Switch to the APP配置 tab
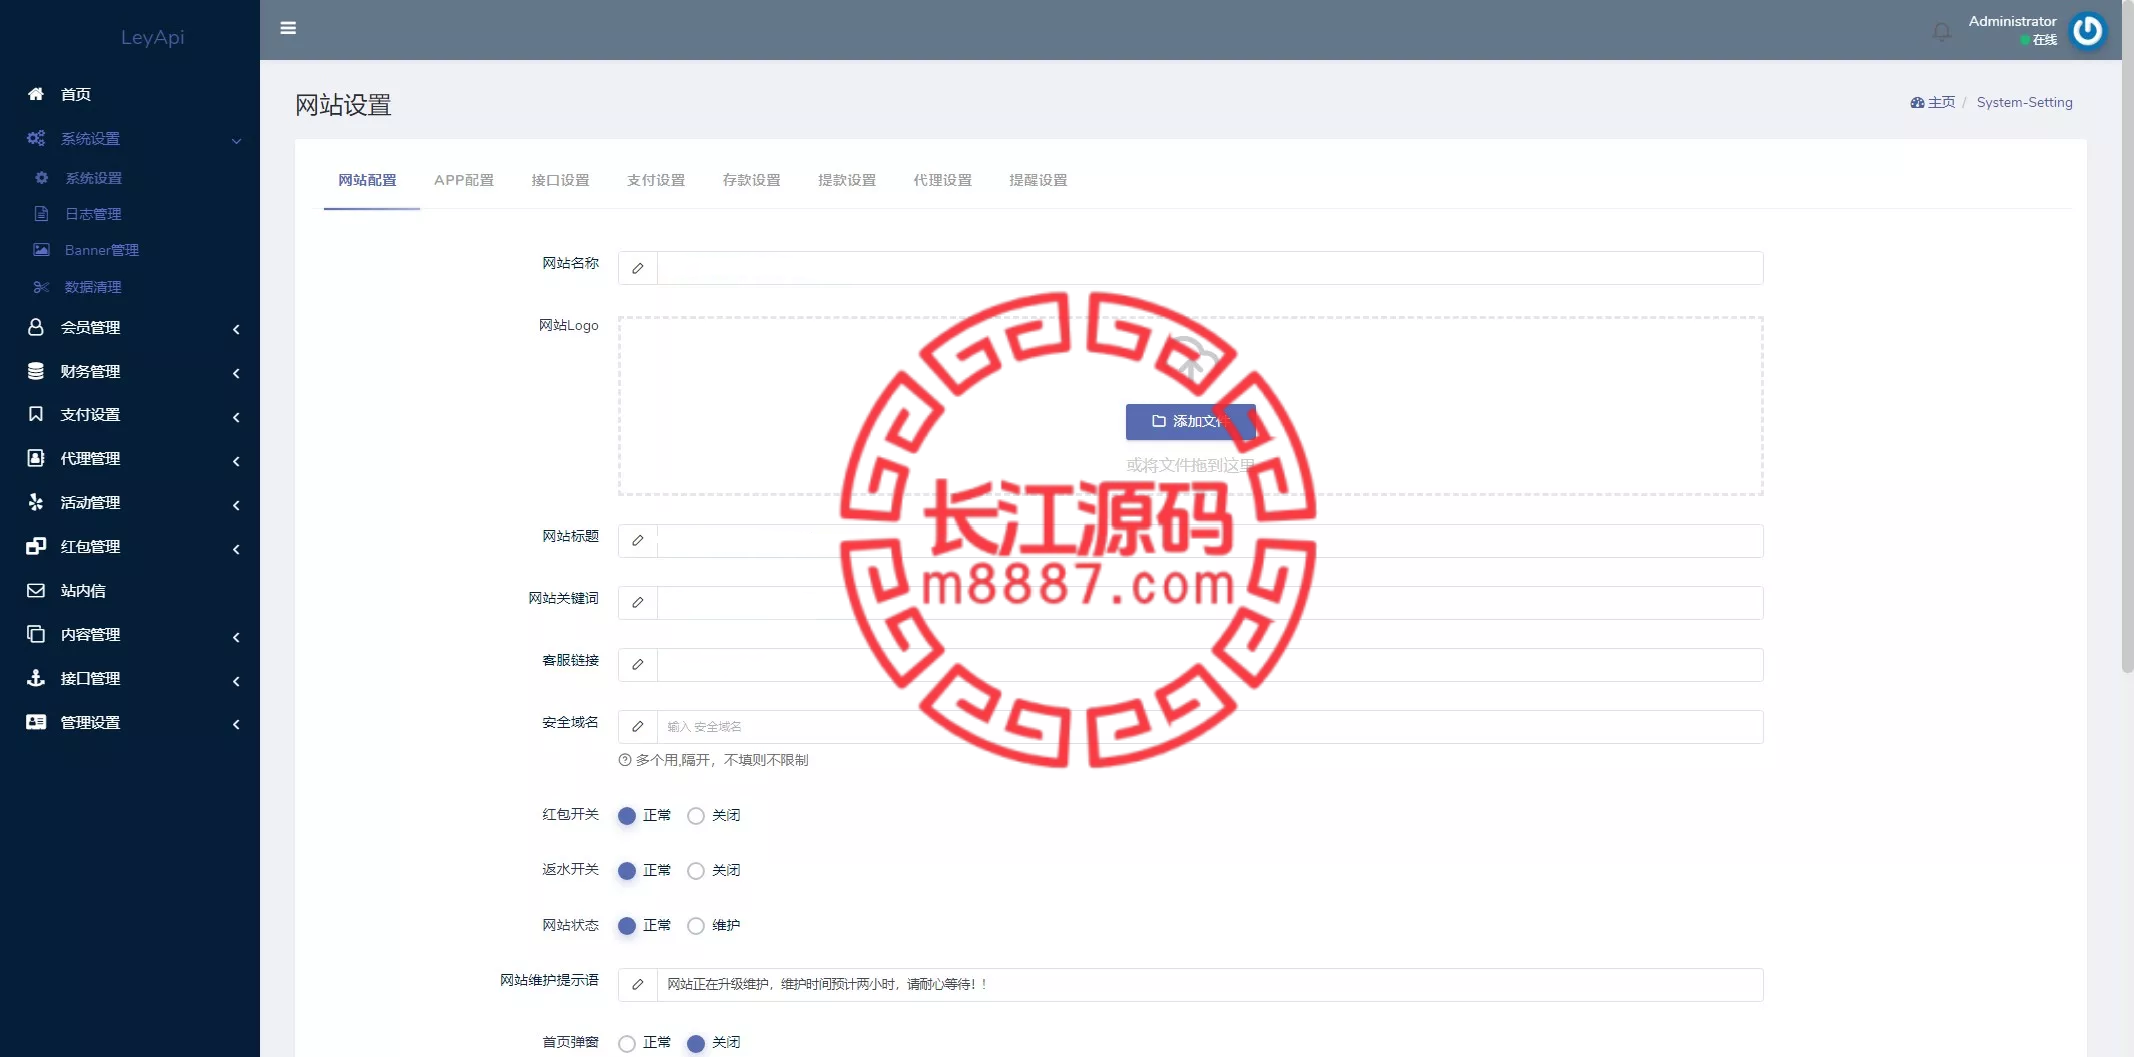Image resolution: width=2134 pixels, height=1057 pixels. click(x=464, y=180)
